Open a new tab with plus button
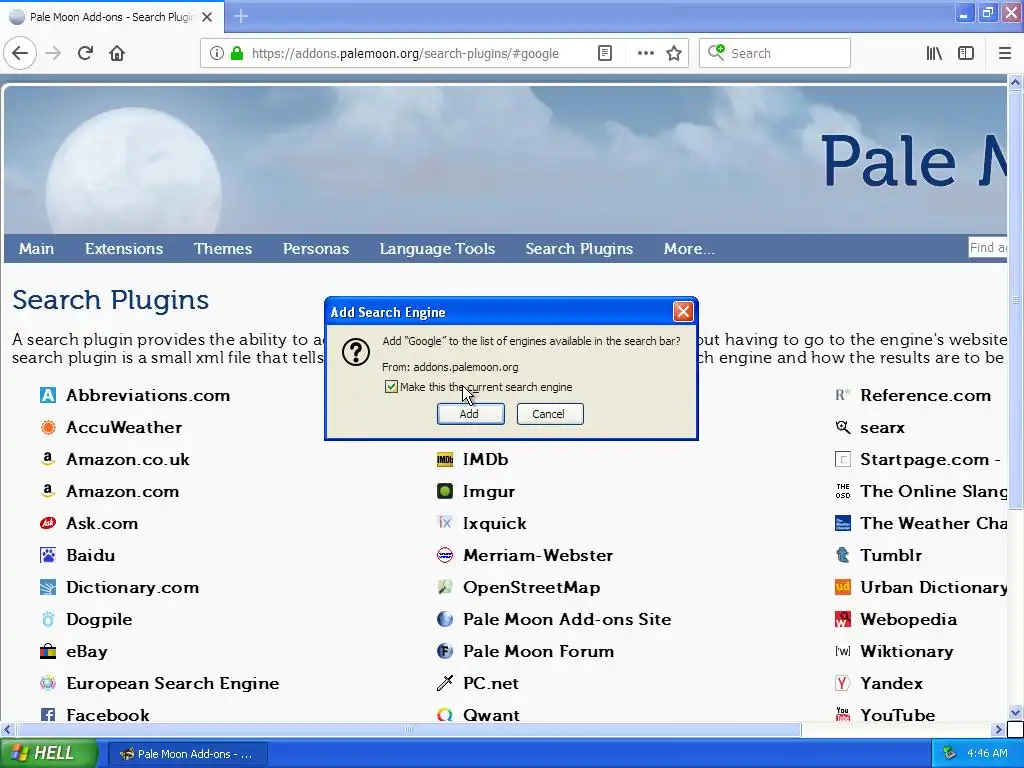1024x768 pixels. [241, 16]
